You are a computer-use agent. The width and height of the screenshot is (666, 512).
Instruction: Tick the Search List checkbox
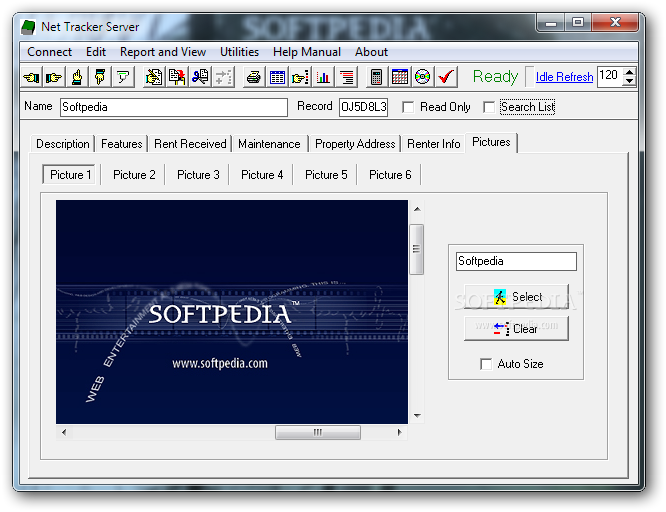[x=489, y=107]
